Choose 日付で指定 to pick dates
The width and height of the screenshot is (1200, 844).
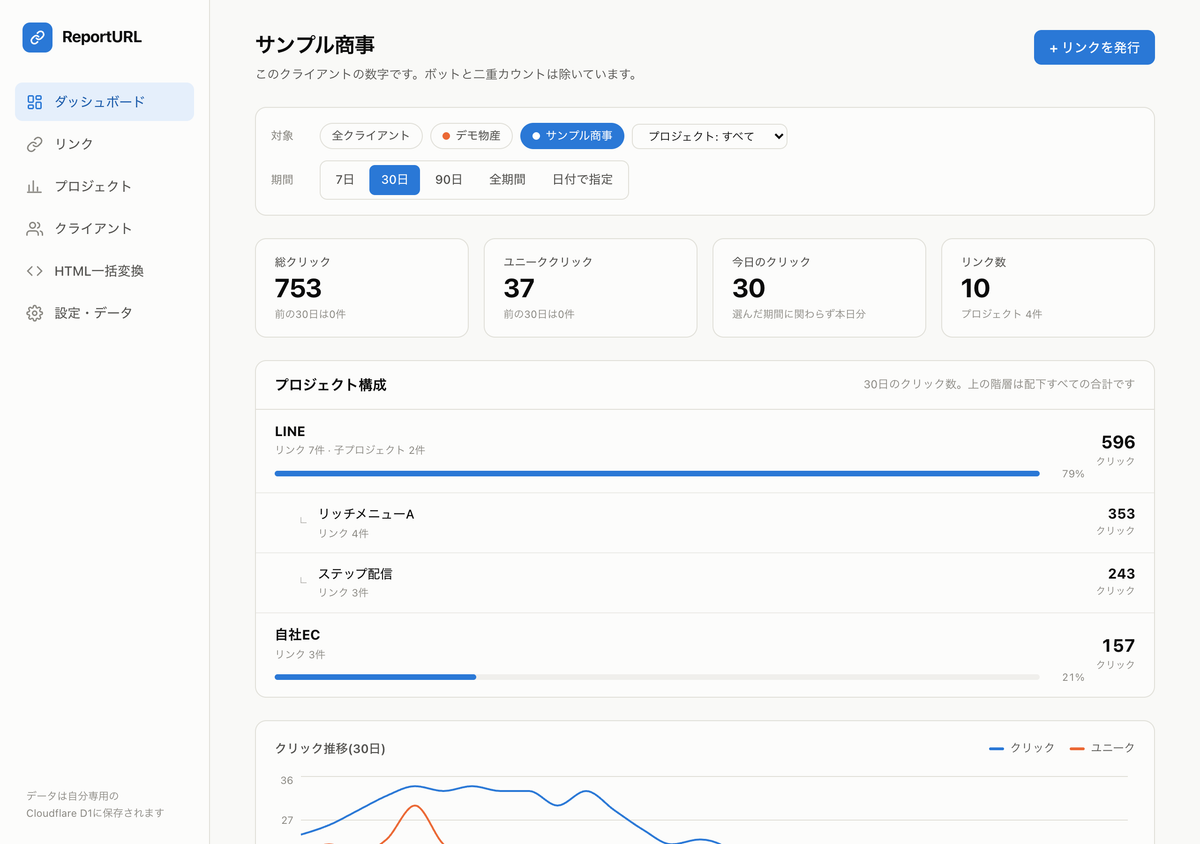[x=583, y=180]
